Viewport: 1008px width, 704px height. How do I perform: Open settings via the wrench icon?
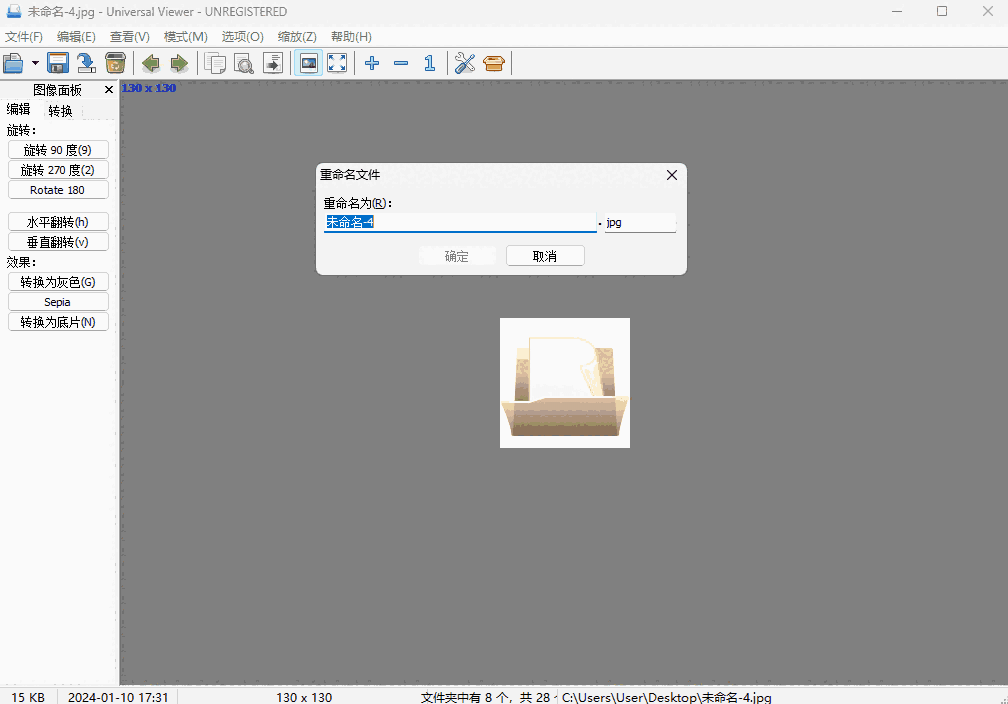pyautogui.click(x=464, y=63)
